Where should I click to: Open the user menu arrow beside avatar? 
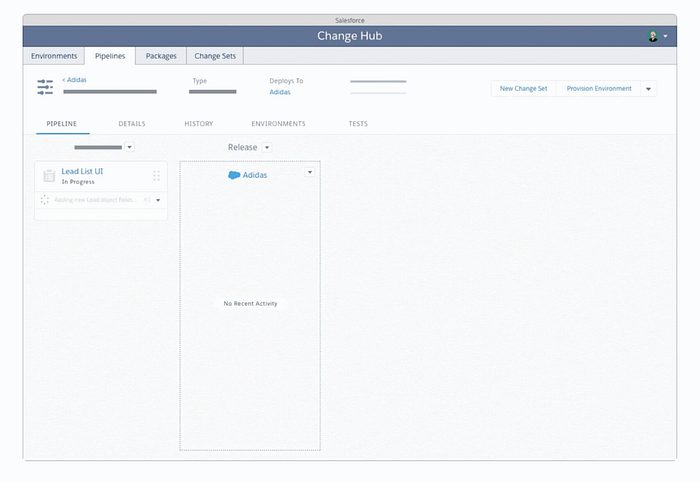[x=666, y=37]
